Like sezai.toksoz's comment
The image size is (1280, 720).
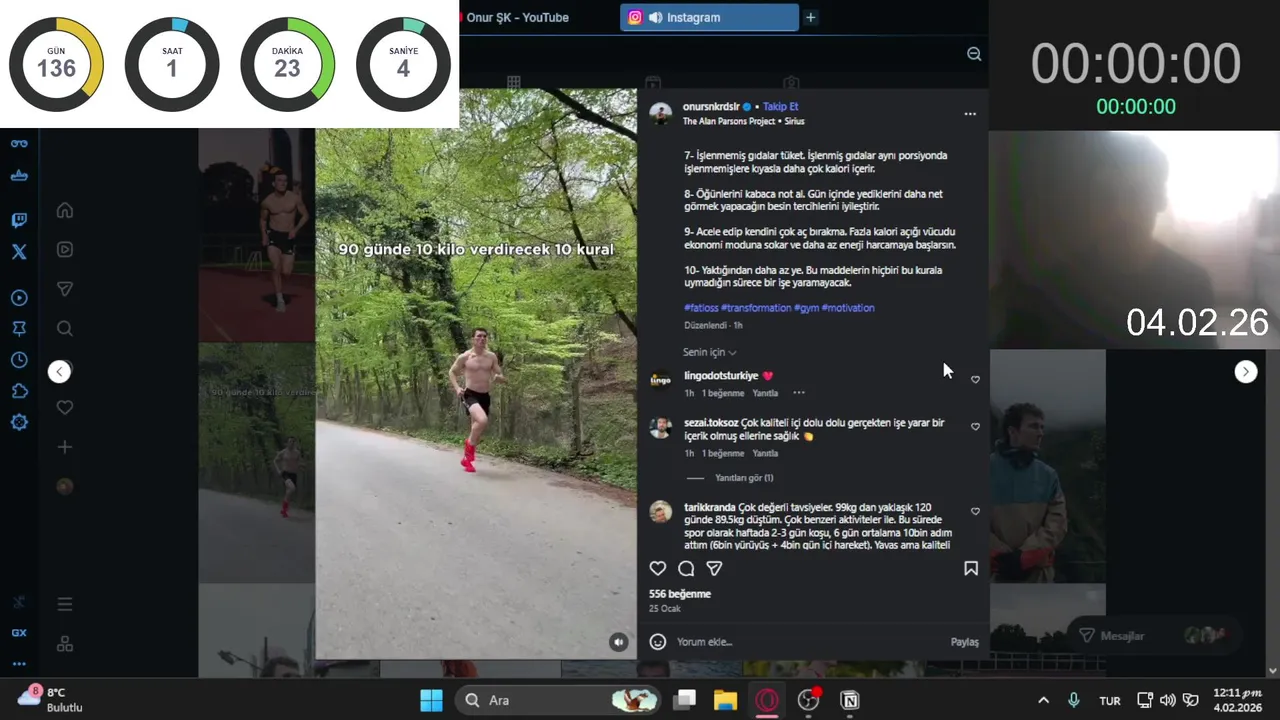click(x=975, y=427)
